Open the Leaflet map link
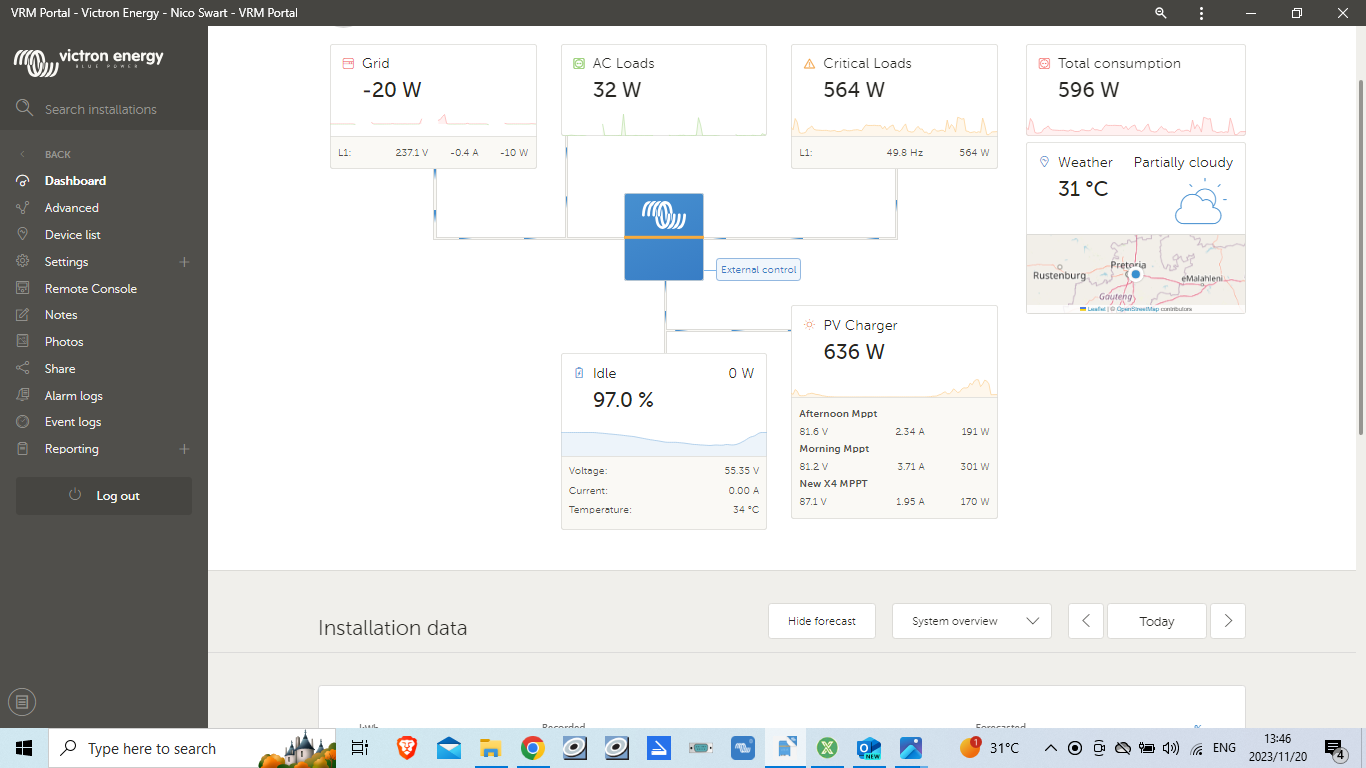1366x768 pixels. click(1096, 309)
